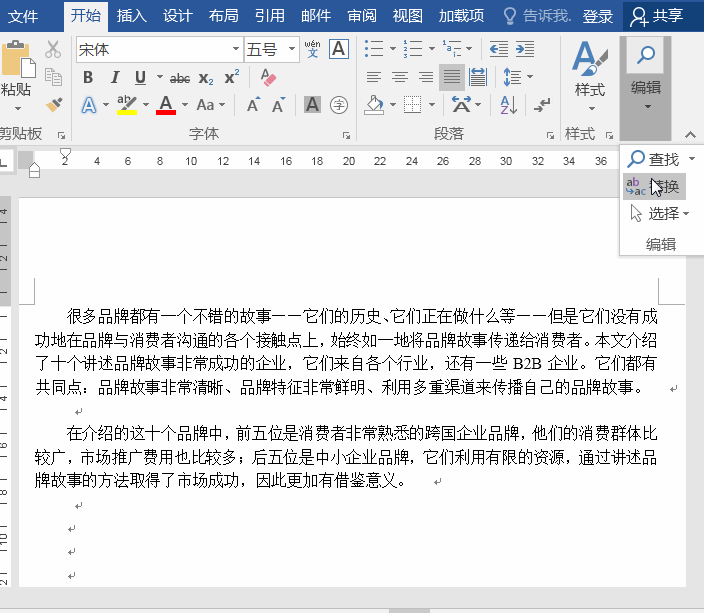Switch to 布局 layout tab
The height and width of the screenshot is (613, 704).
point(224,16)
